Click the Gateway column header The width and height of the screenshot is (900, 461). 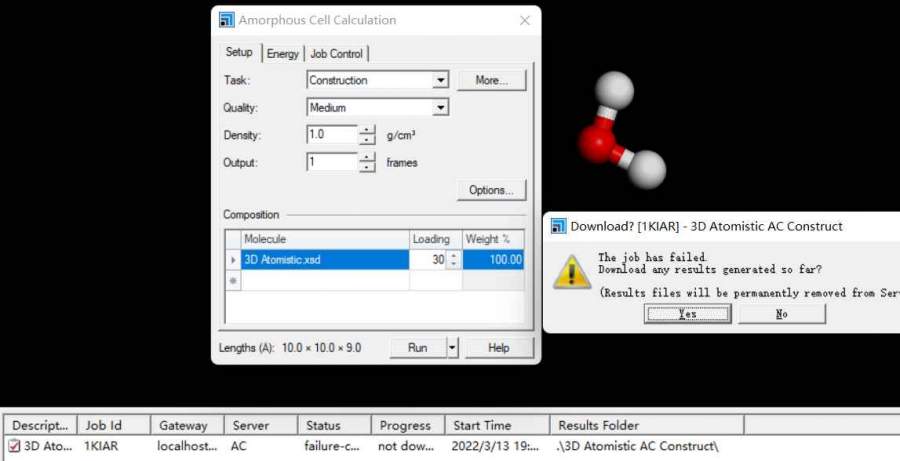tap(187, 425)
